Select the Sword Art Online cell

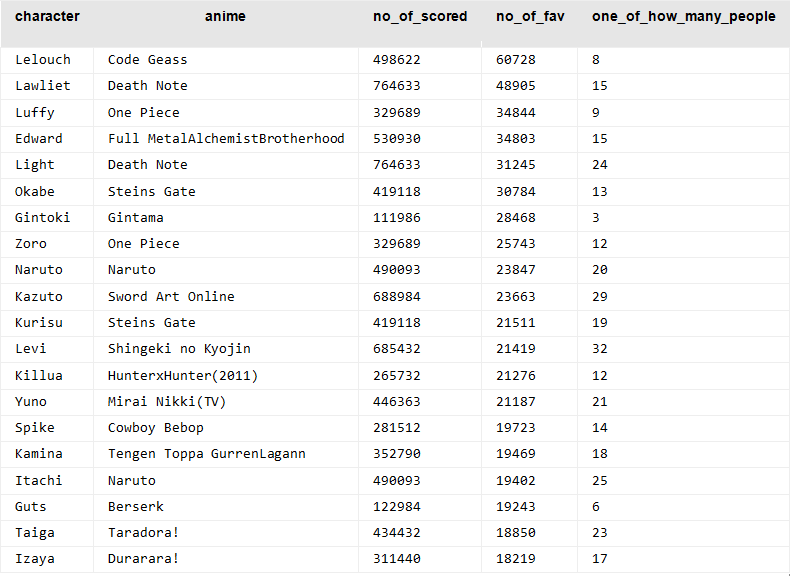click(171, 297)
